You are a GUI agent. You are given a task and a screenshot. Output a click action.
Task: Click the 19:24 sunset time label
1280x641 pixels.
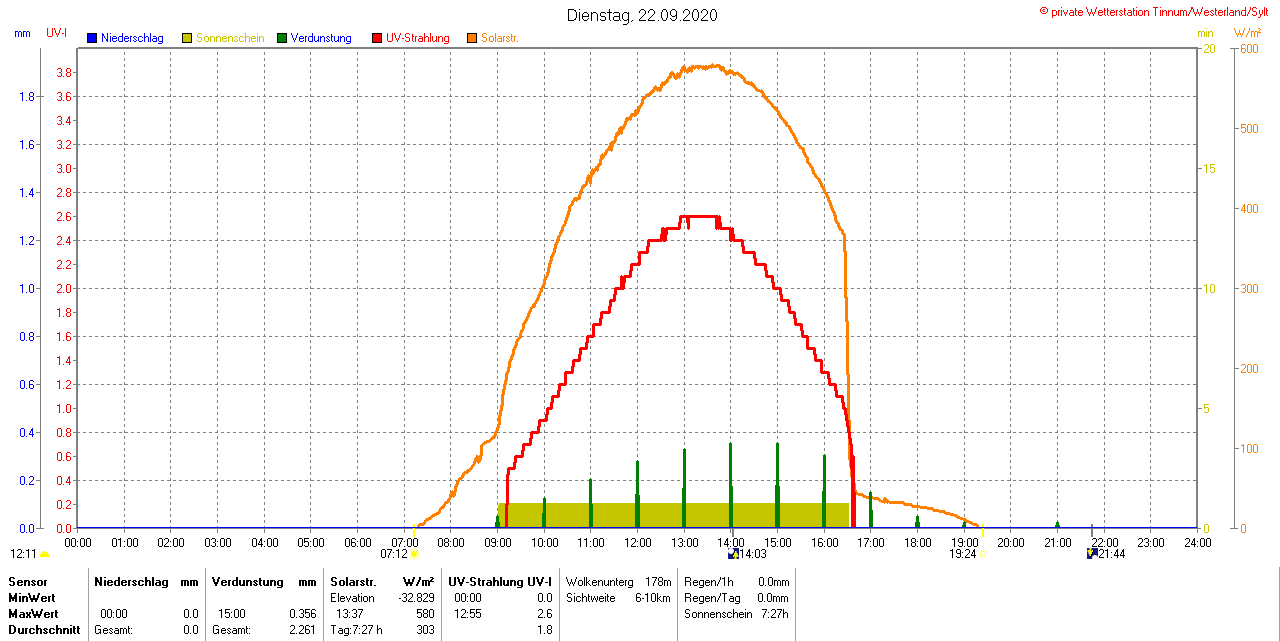pyautogui.click(x=963, y=553)
